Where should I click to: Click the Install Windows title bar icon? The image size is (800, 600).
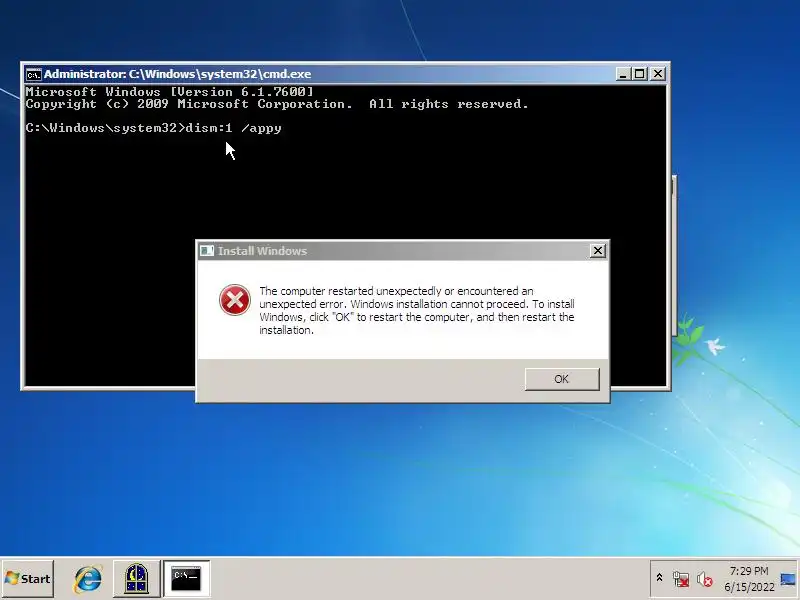click(207, 251)
